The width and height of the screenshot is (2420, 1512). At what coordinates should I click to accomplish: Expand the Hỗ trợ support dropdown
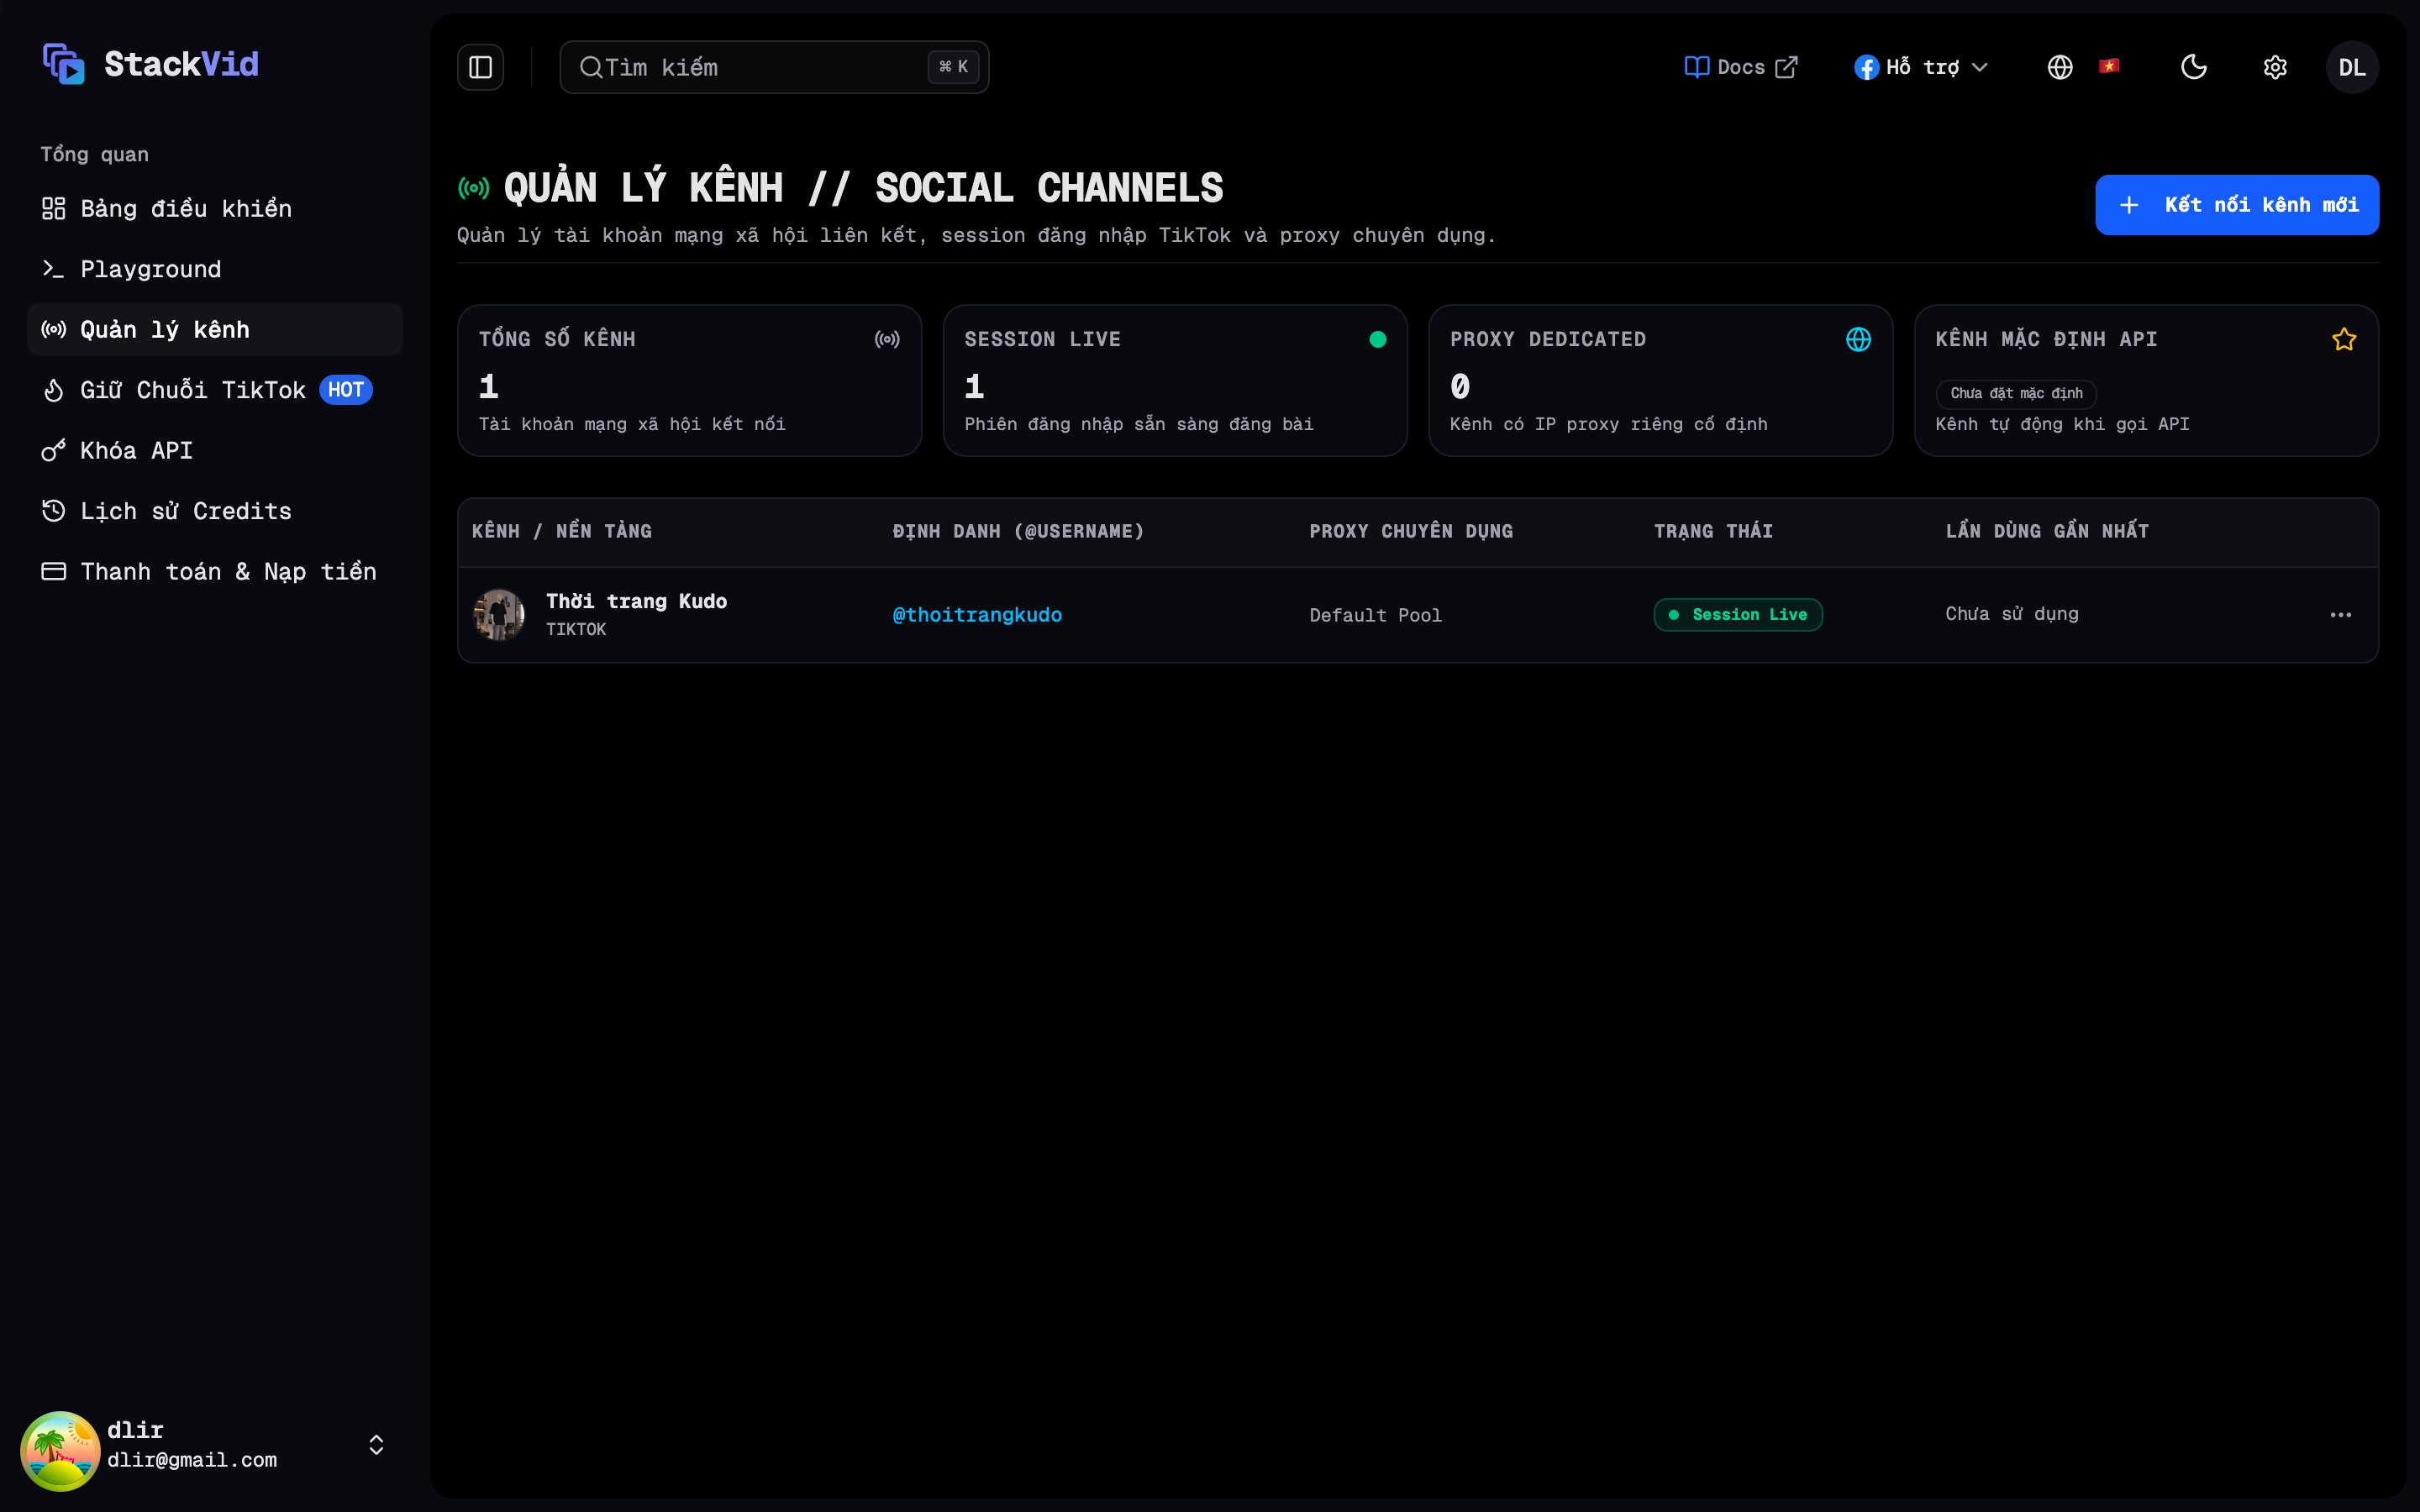[1921, 67]
